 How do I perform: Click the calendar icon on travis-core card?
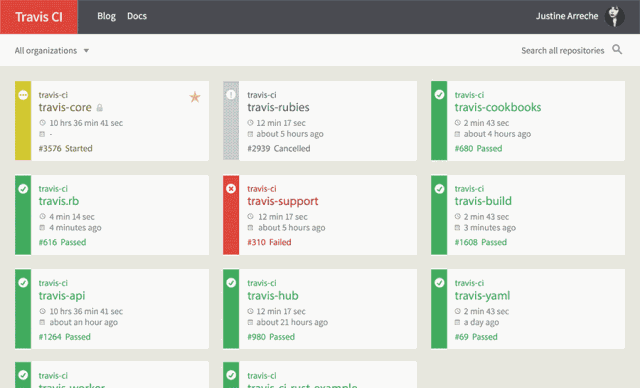42,134
